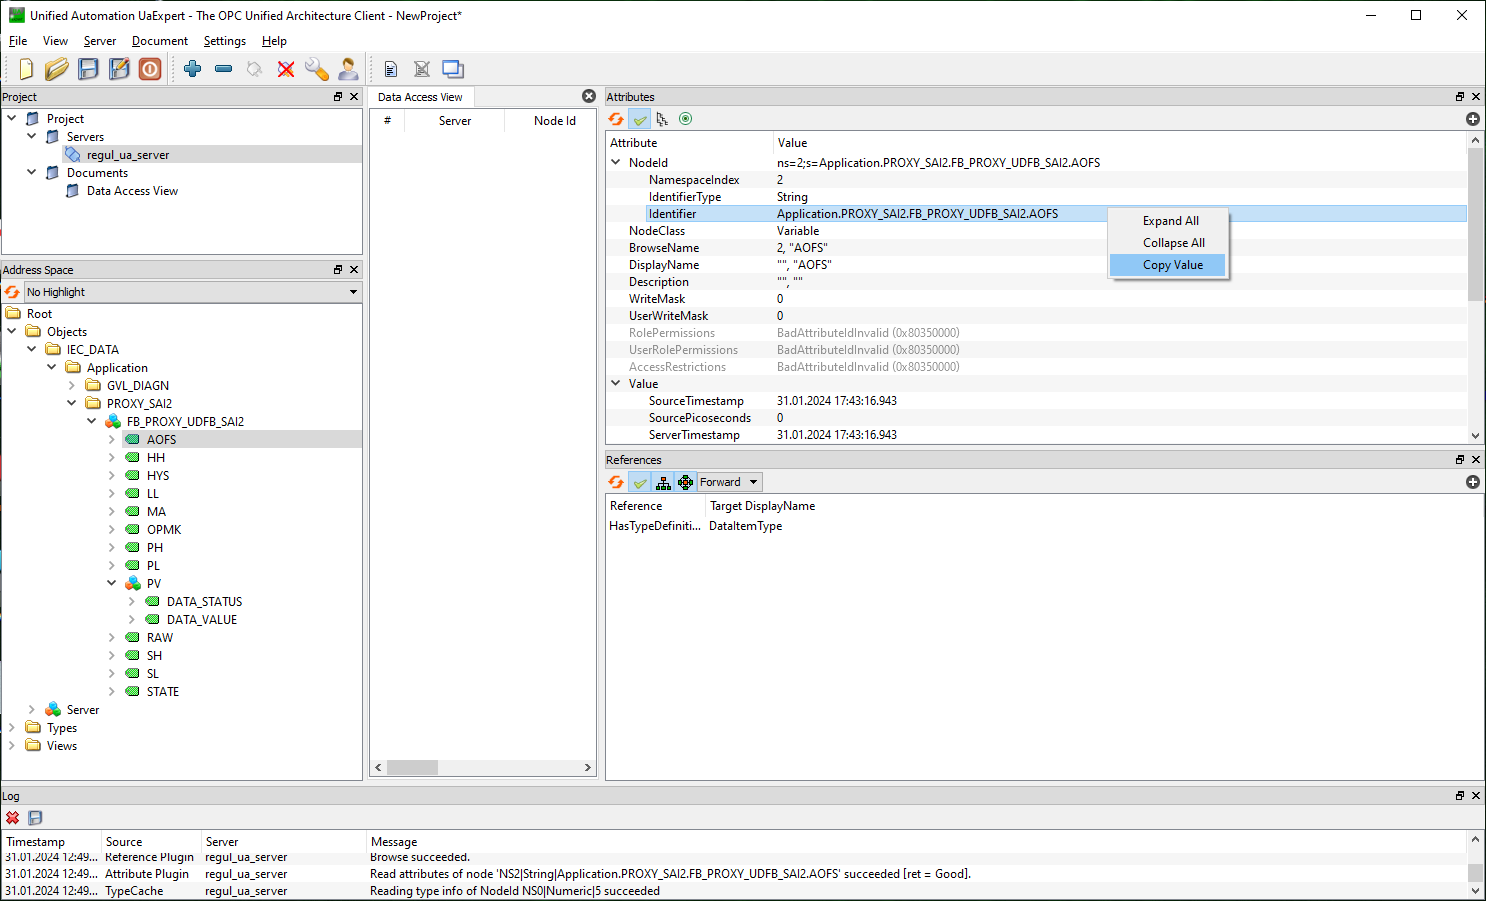Close the Data Access View tab
This screenshot has width=1486, height=901.
(589, 96)
